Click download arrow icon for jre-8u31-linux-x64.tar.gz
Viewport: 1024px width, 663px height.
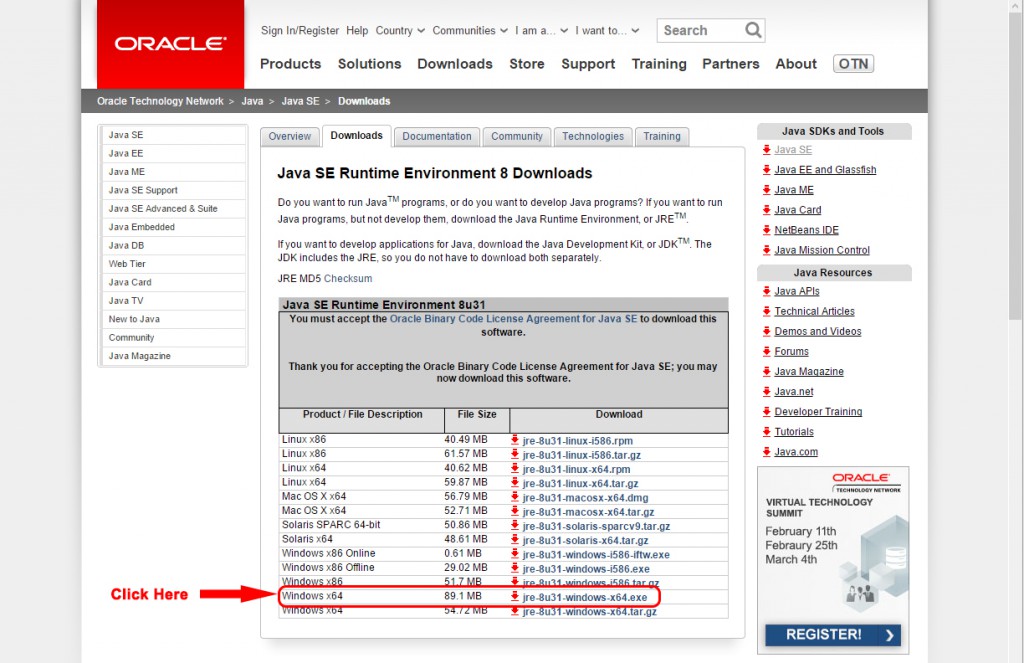515,483
